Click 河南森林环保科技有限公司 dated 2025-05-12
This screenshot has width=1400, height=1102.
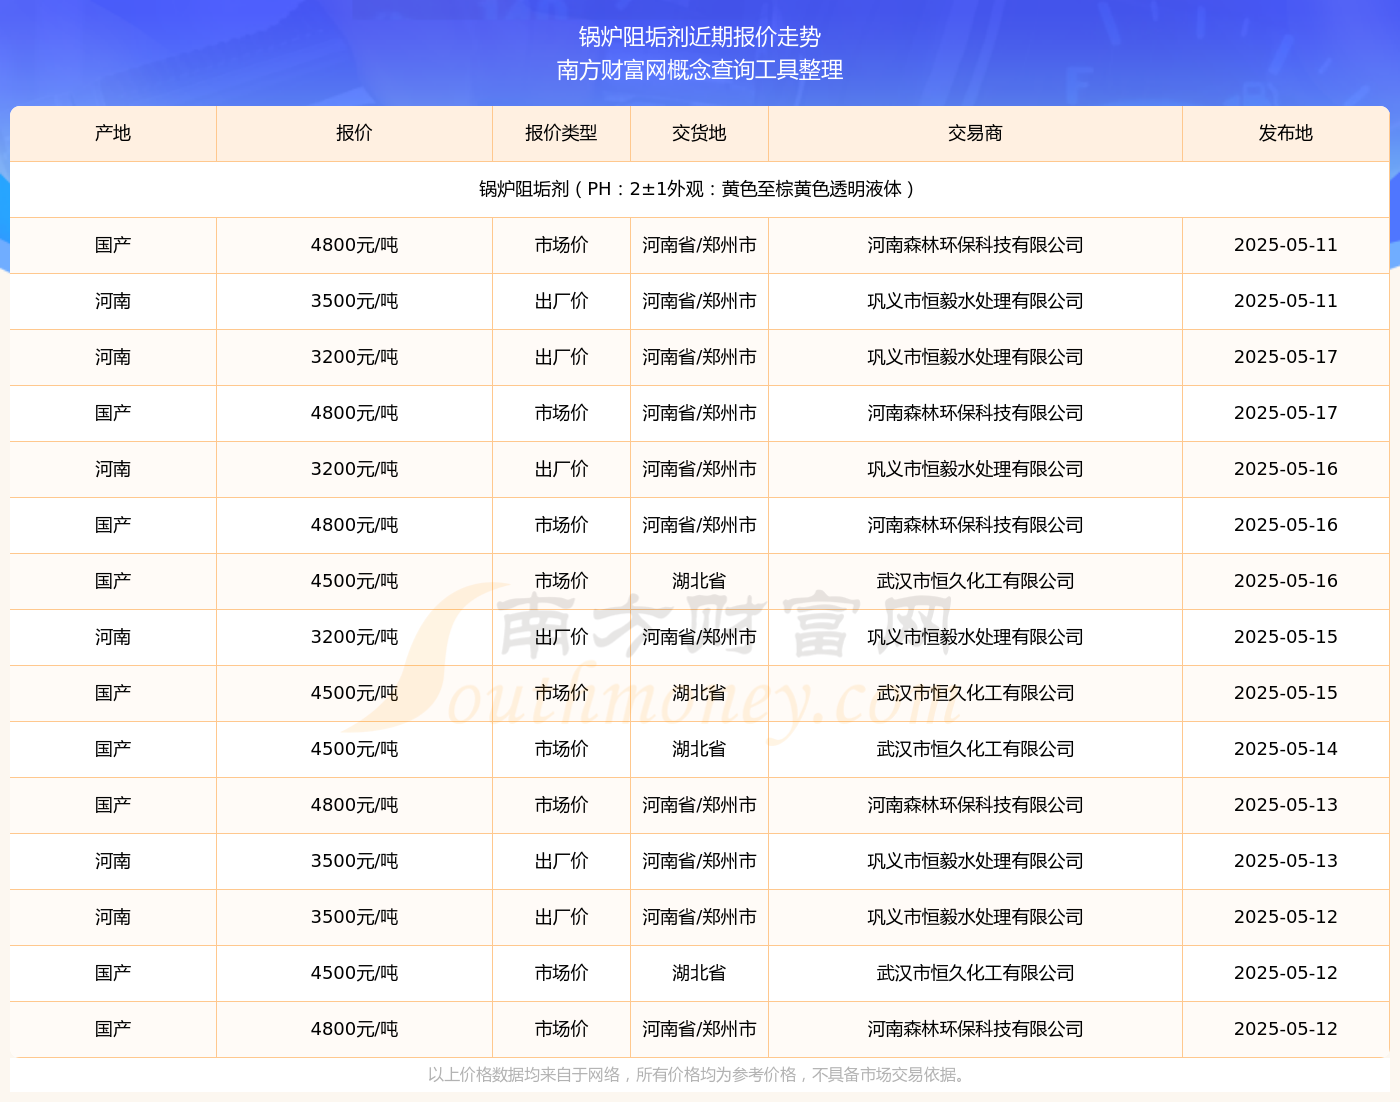pos(975,1029)
